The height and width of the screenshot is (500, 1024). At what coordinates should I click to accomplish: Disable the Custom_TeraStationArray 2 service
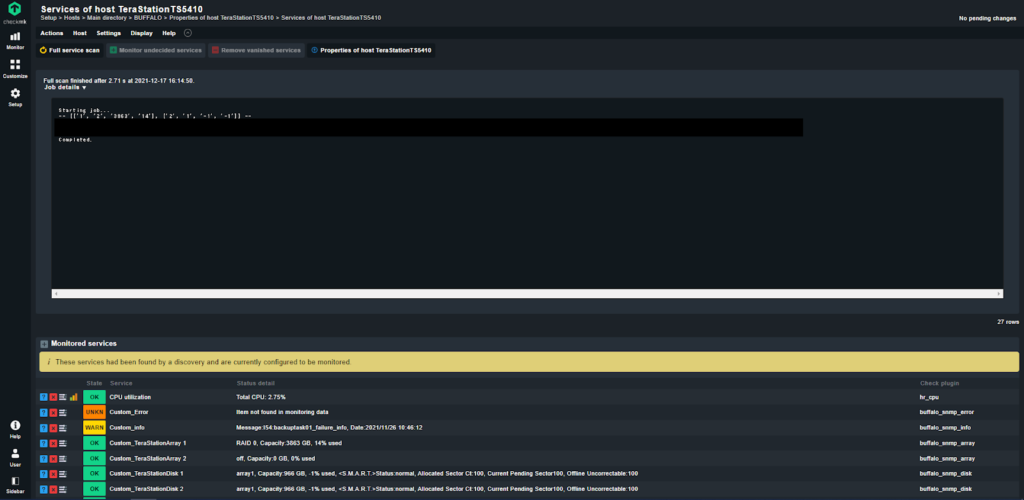54,458
